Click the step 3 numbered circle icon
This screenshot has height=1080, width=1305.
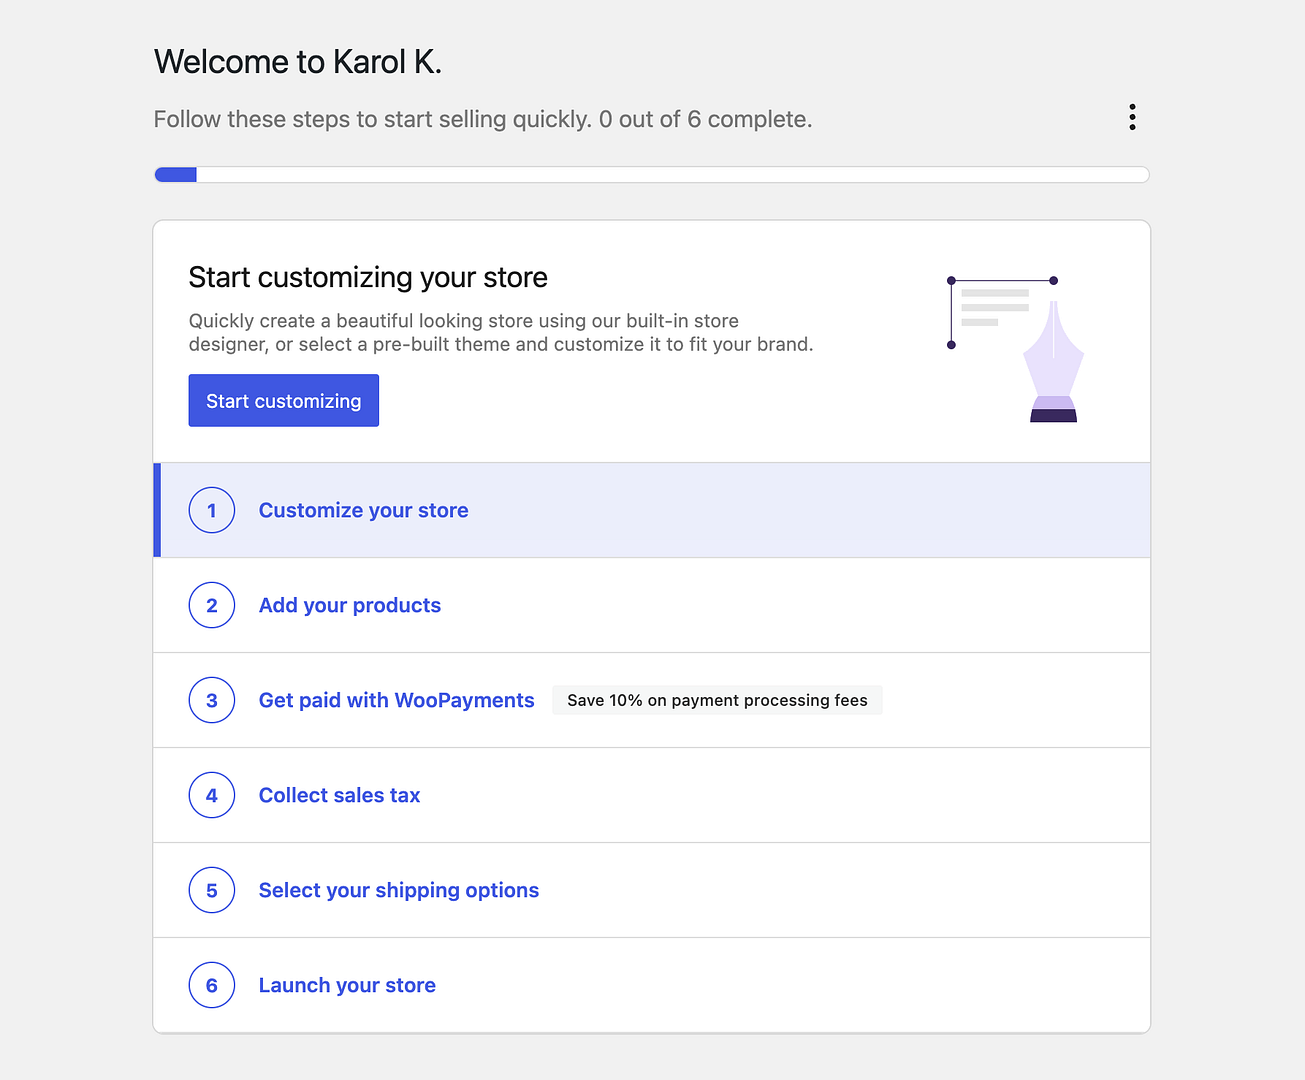tap(211, 700)
